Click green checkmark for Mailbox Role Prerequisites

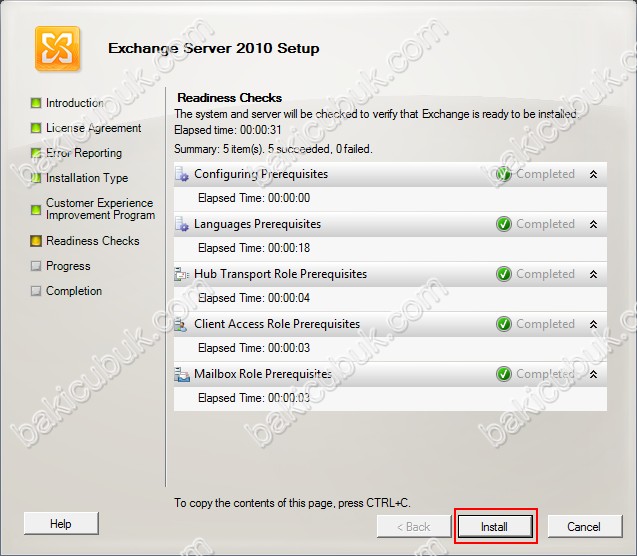pos(504,374)
